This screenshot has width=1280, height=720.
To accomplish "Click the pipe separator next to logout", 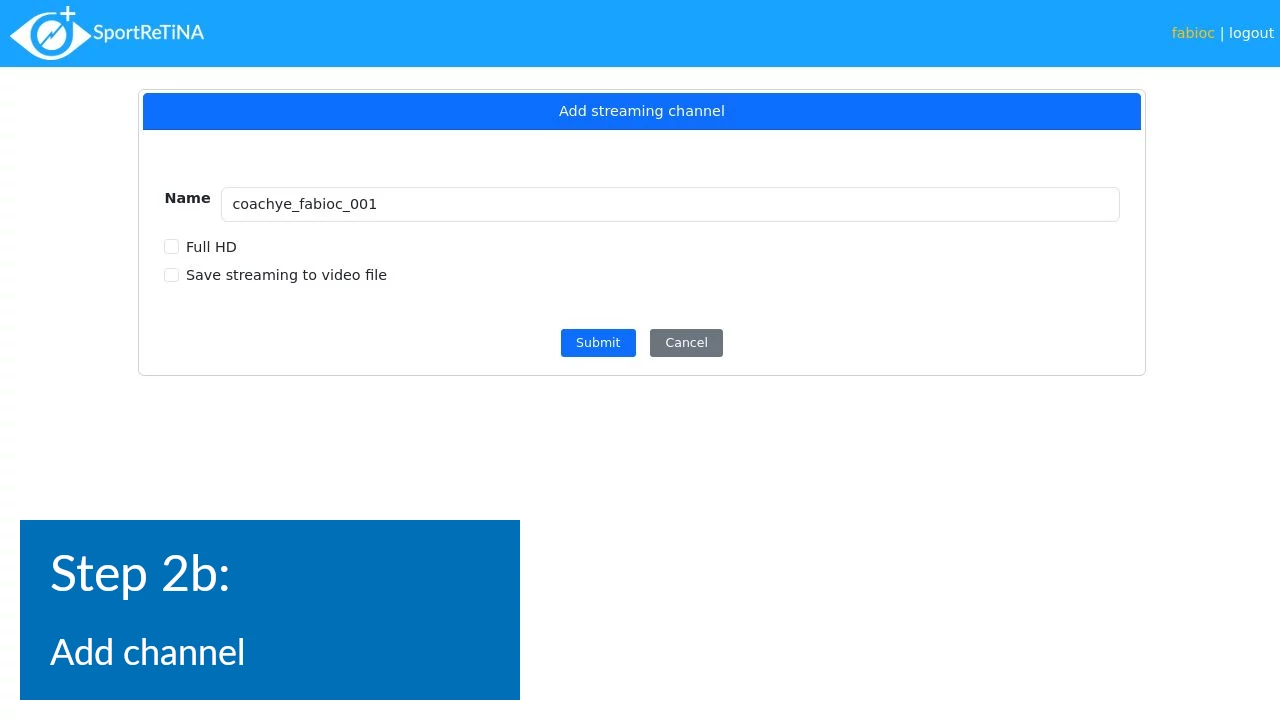I will point(1221,33).
